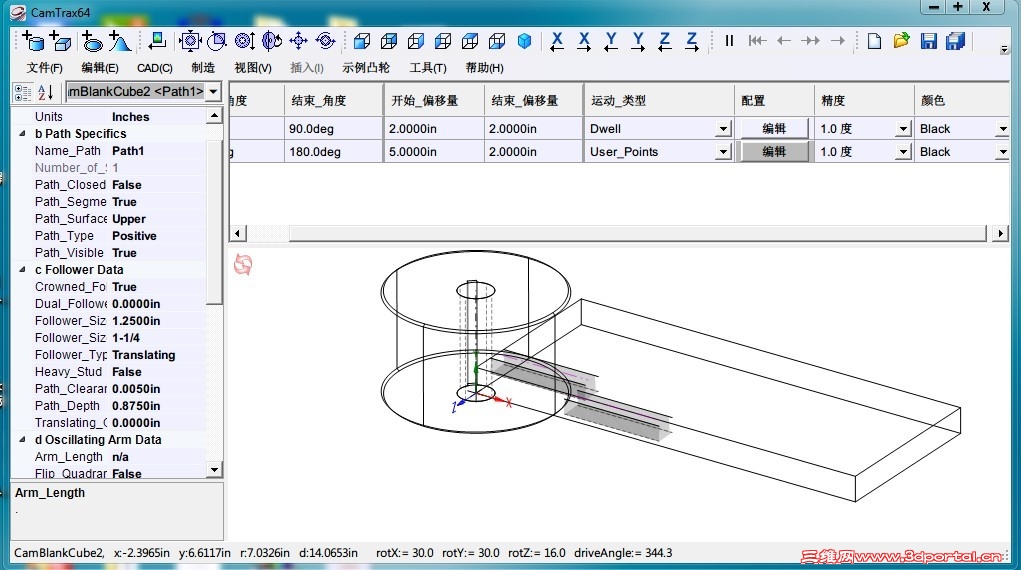Activate the pan view four-arrow tool
Image resolution: width=1021 pixels, height=570 pixels.
point(298,41)
